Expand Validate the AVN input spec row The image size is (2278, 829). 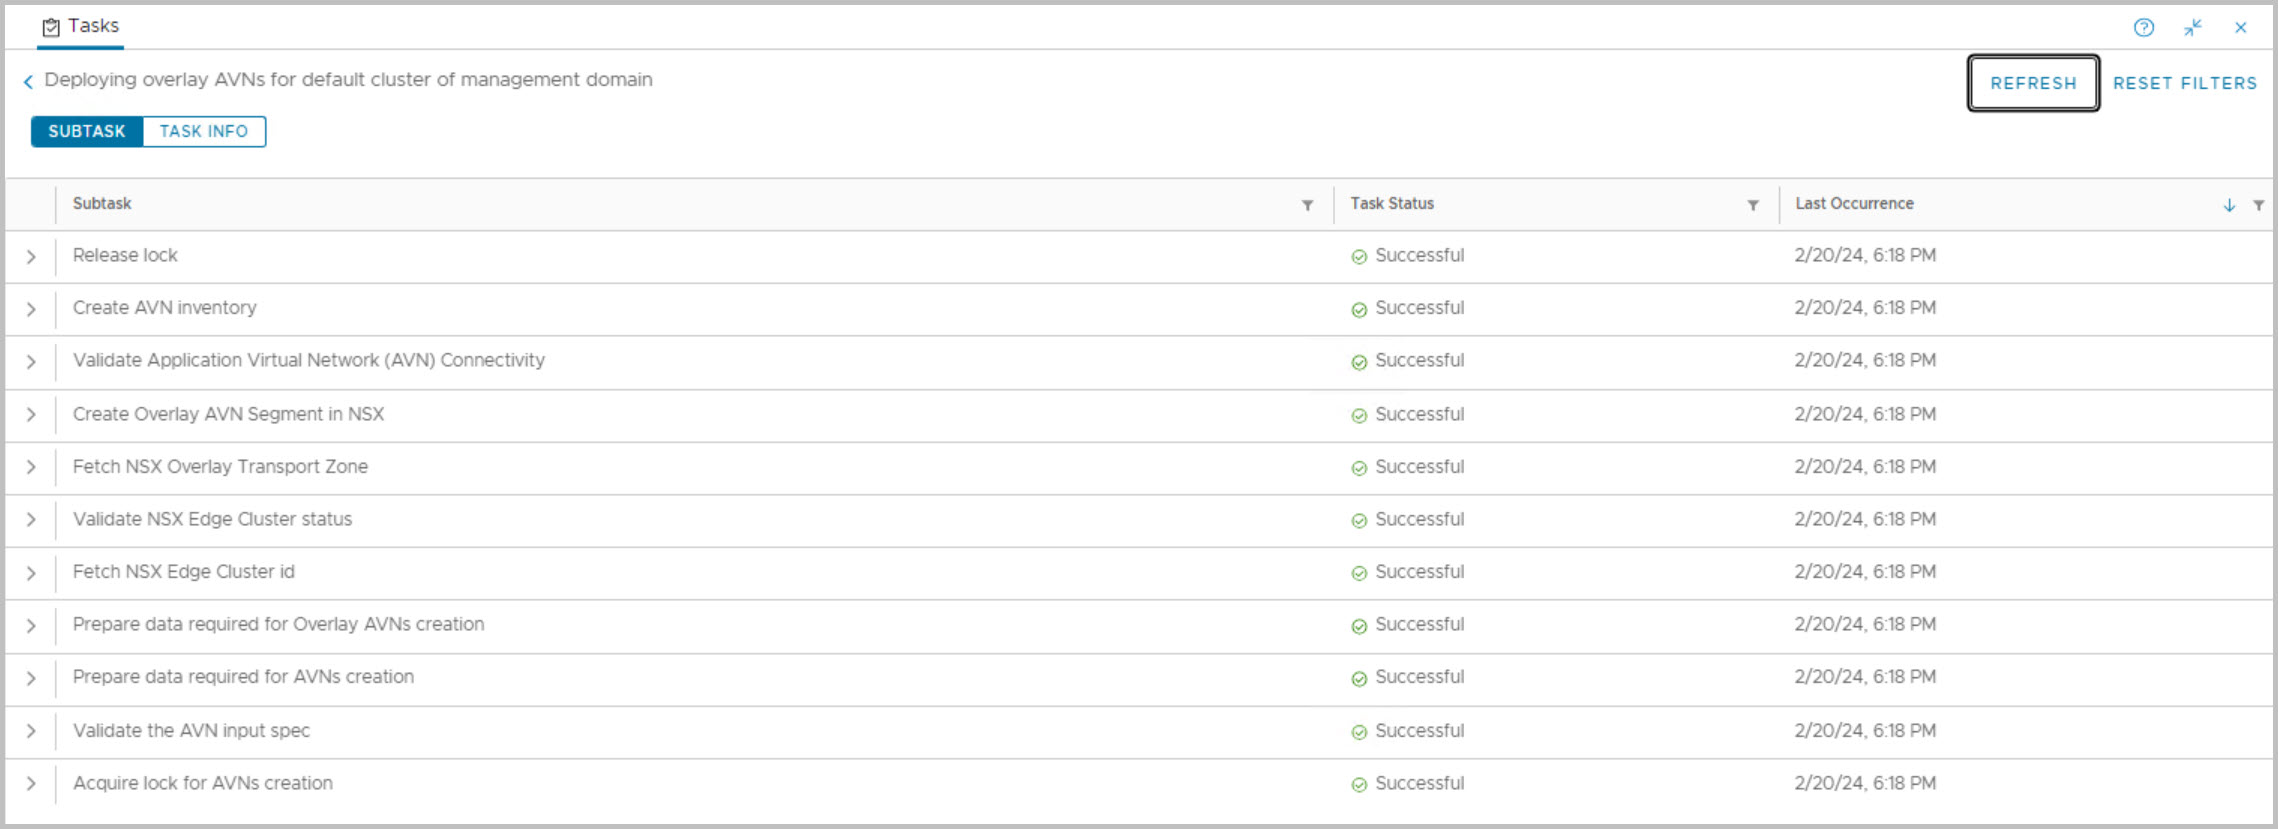[31, 731]
